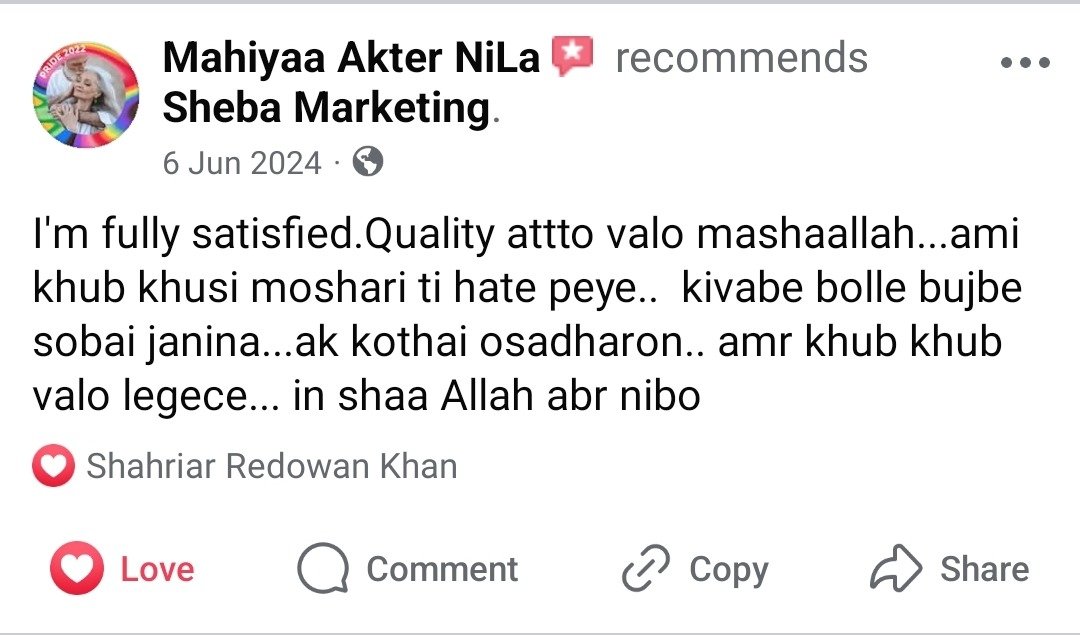Click the Share arrow icon
The height and width of the screenshot is (635, 1080).
coord(894,570)
